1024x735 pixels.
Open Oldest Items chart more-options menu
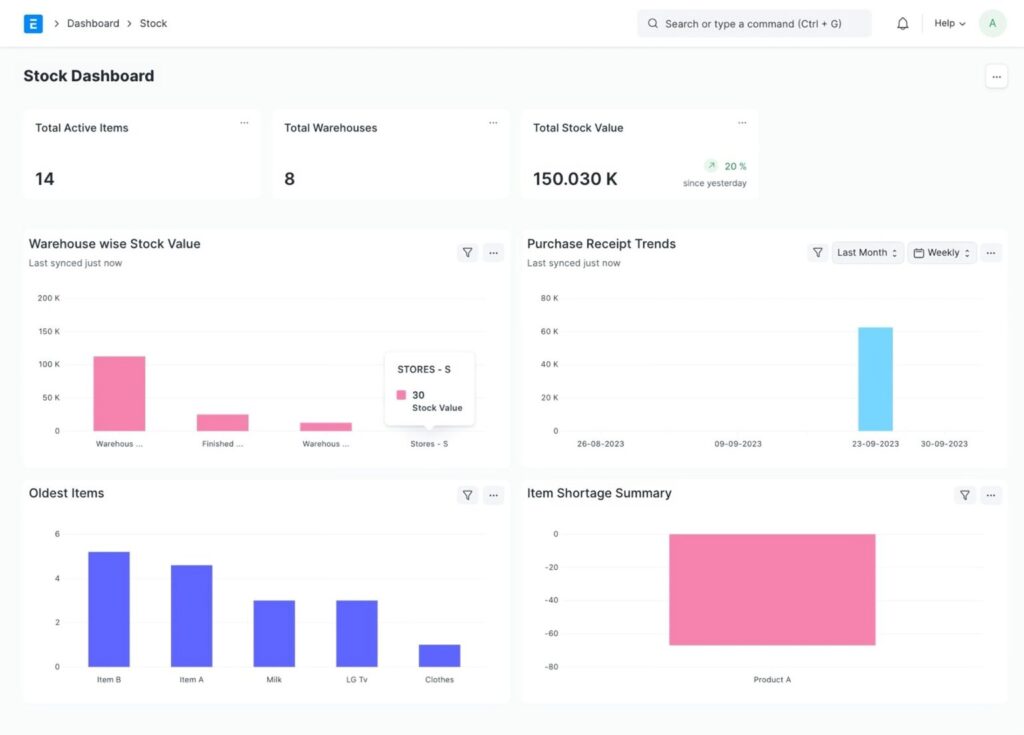coord(493,495)
